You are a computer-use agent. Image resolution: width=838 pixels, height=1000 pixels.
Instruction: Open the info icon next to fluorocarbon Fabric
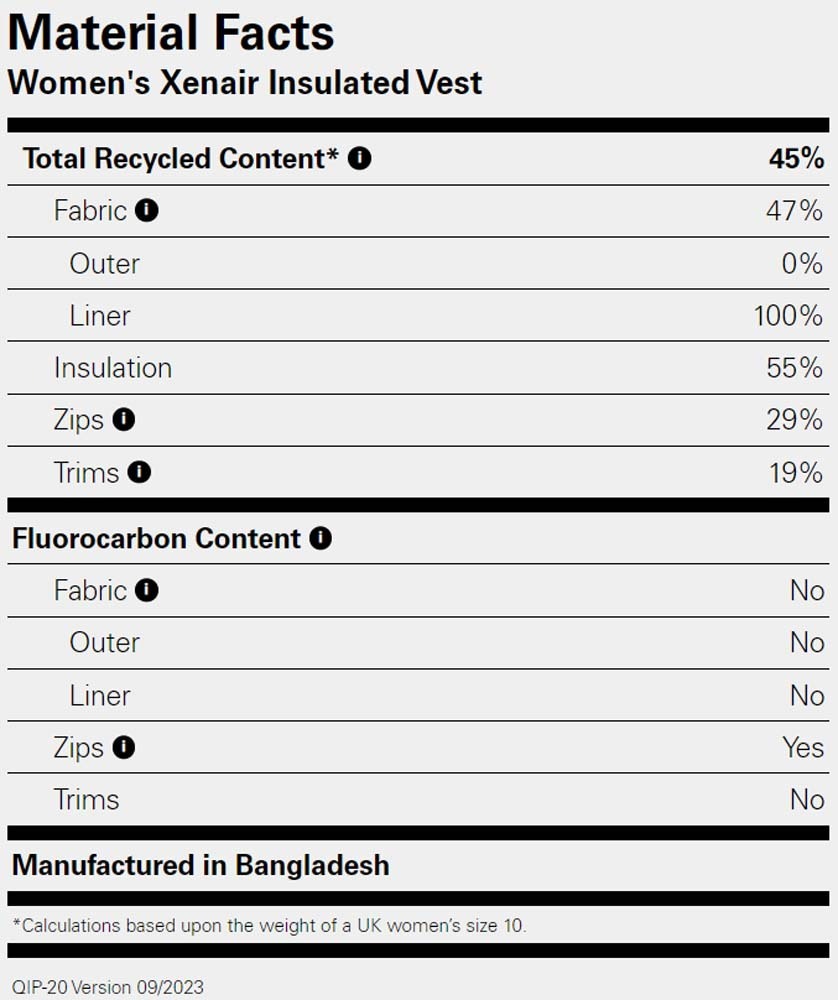147,590
